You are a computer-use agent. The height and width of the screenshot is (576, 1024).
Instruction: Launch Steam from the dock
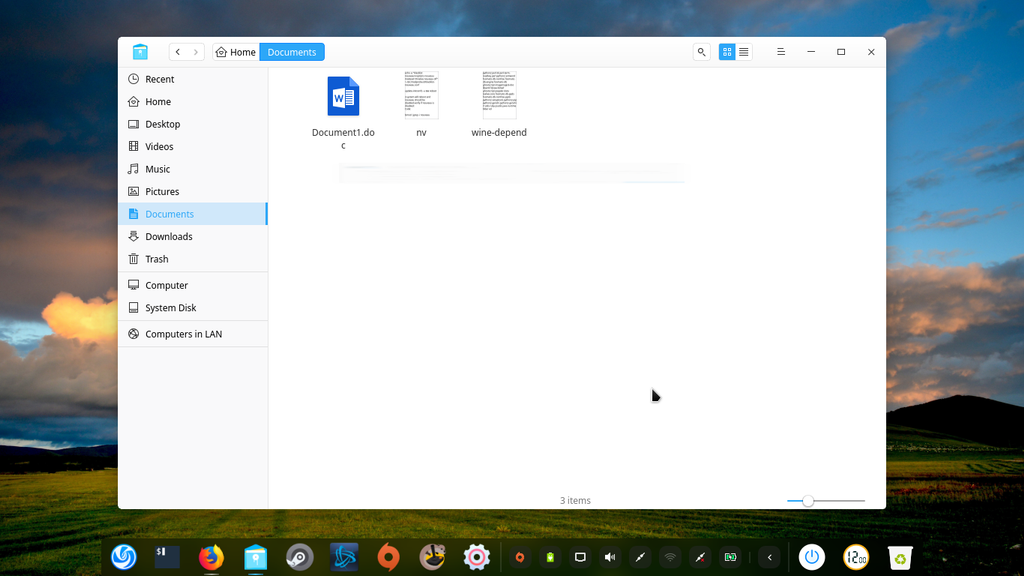click(x=300, y=557)
